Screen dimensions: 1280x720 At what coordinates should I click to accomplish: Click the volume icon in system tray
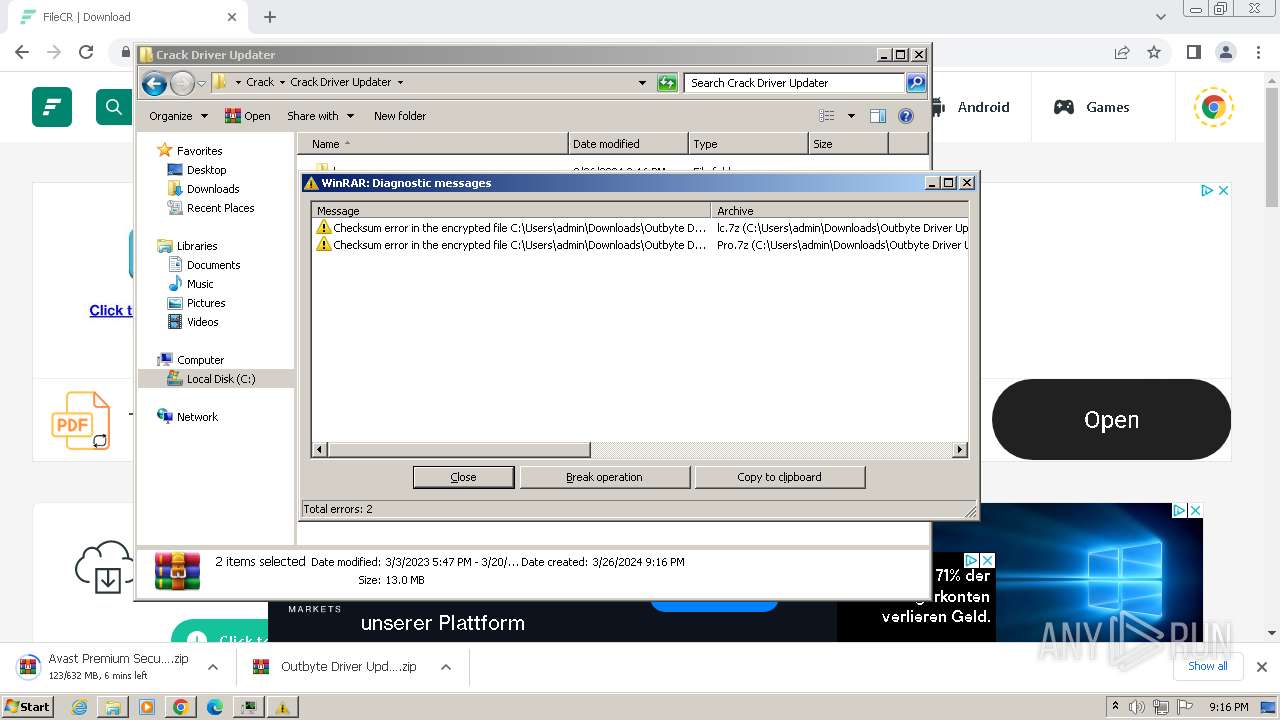pyautogui.click(x=1137, y=707)
